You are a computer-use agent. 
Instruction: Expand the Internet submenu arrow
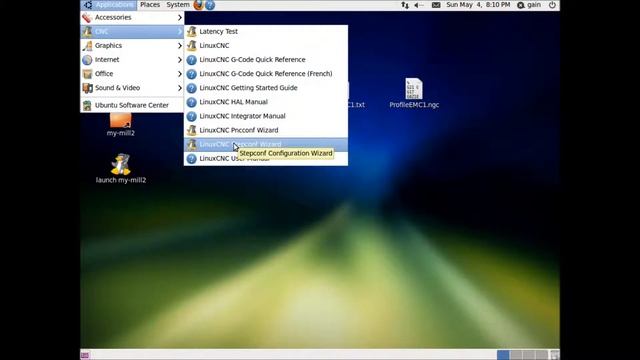point(180,60)
